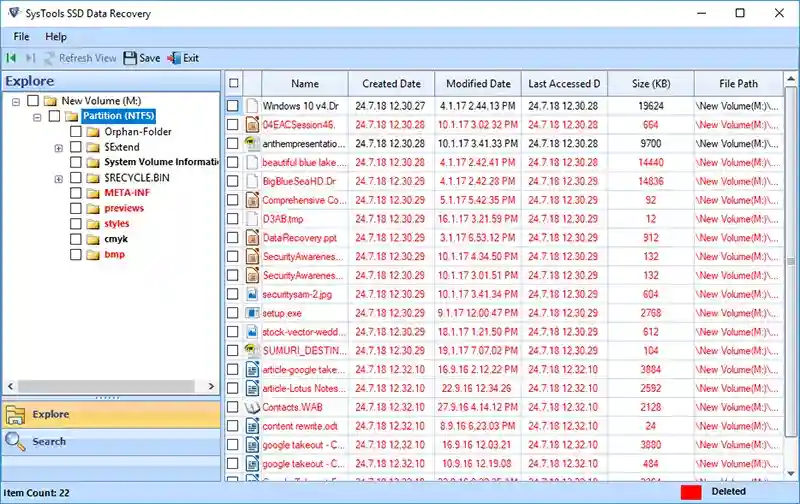Click document icon of article-Lotus Notes... row

click(x=252, y=388)
